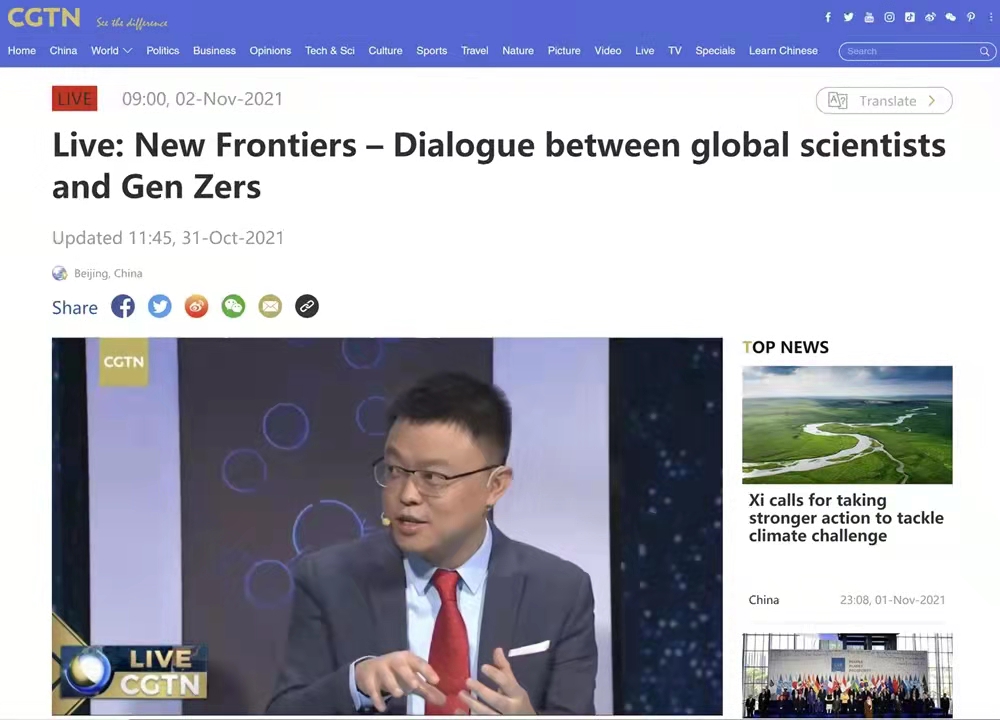Open CGTN's Pinterest page from header
The height and width of the screenshot is (720, 1000).
pyautogui.click(x=971, y=17)
